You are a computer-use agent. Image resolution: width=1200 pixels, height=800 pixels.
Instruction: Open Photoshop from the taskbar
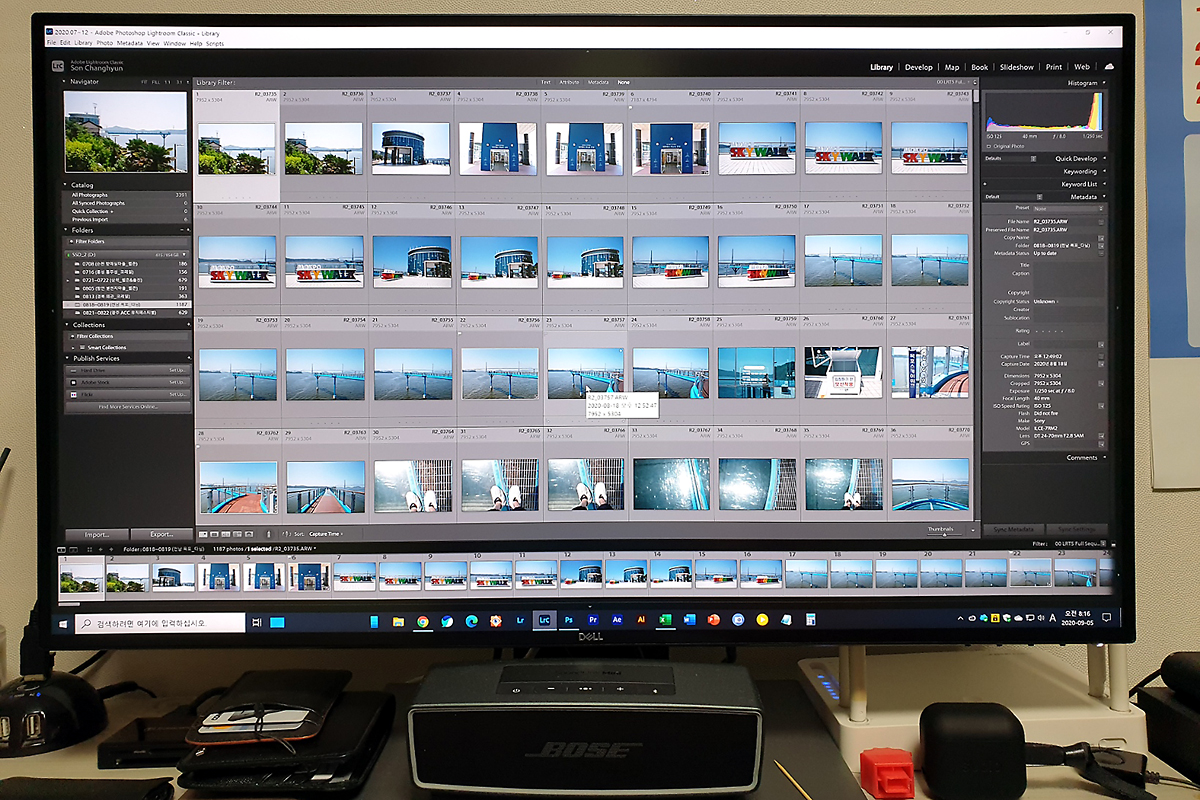(x=569, y=621)
